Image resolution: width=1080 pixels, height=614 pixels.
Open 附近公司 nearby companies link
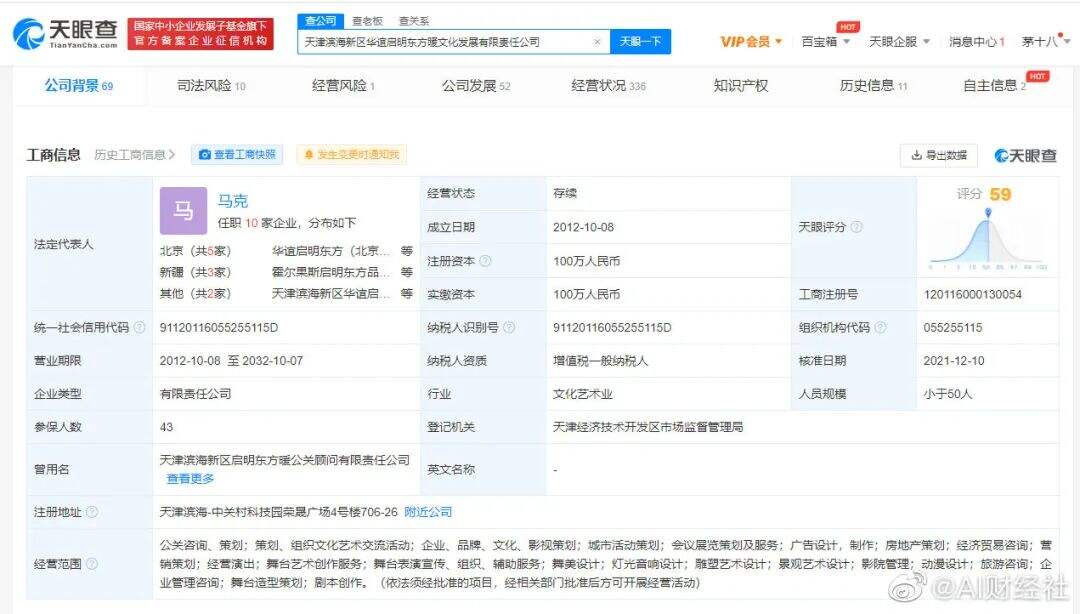[x=428, y=512]
